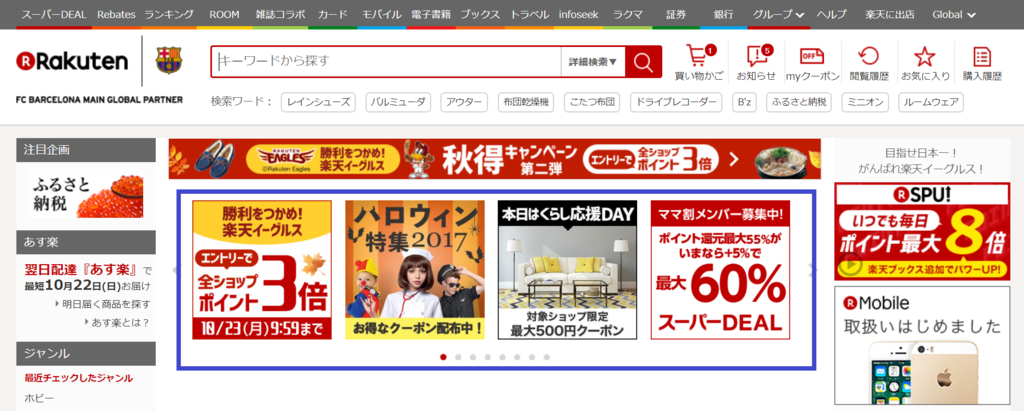
Task: Open the ハロウィン特集2017 banner
Action: 415,270
